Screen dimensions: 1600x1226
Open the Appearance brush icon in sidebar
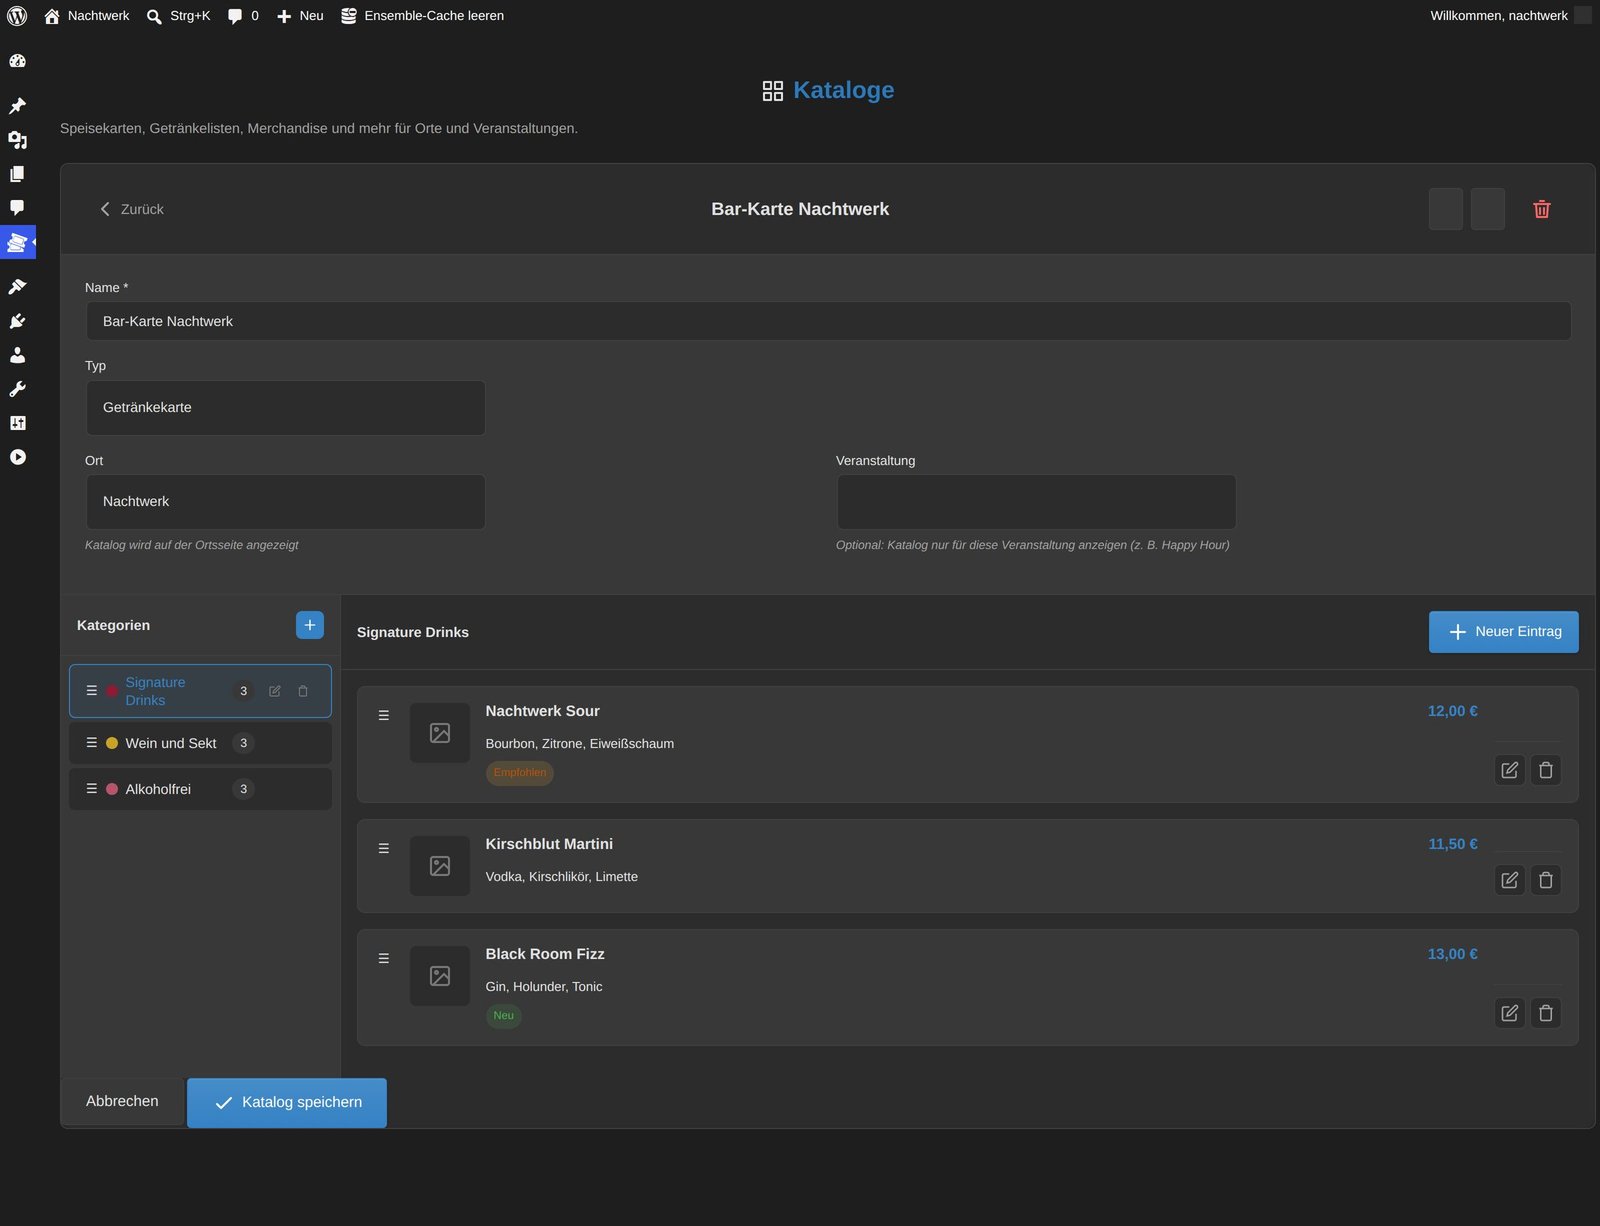click(x=17, y=287)
